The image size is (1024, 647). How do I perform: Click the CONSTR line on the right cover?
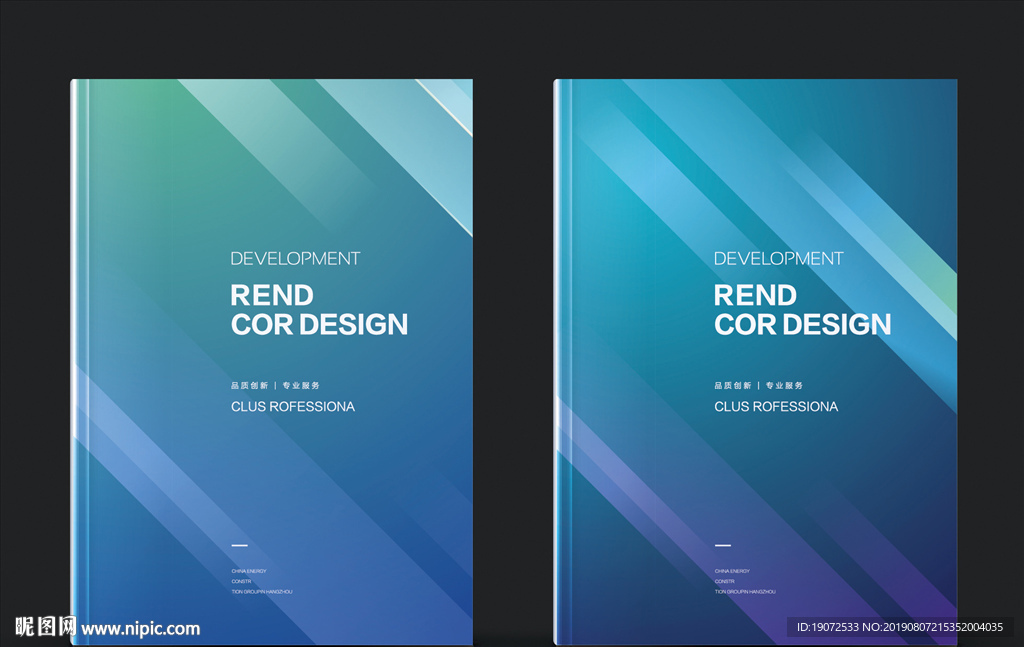(x=724, y=582)
